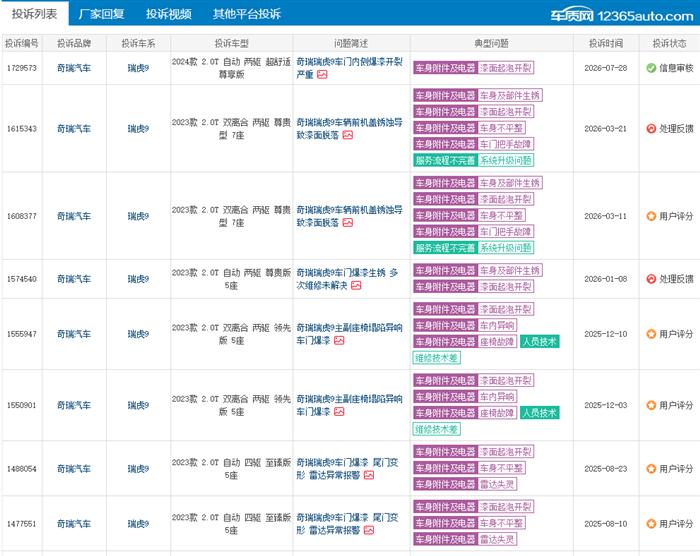The image size is (700, 556).
Task: Click green check status icon for 1729573
Action: [651, 68]
